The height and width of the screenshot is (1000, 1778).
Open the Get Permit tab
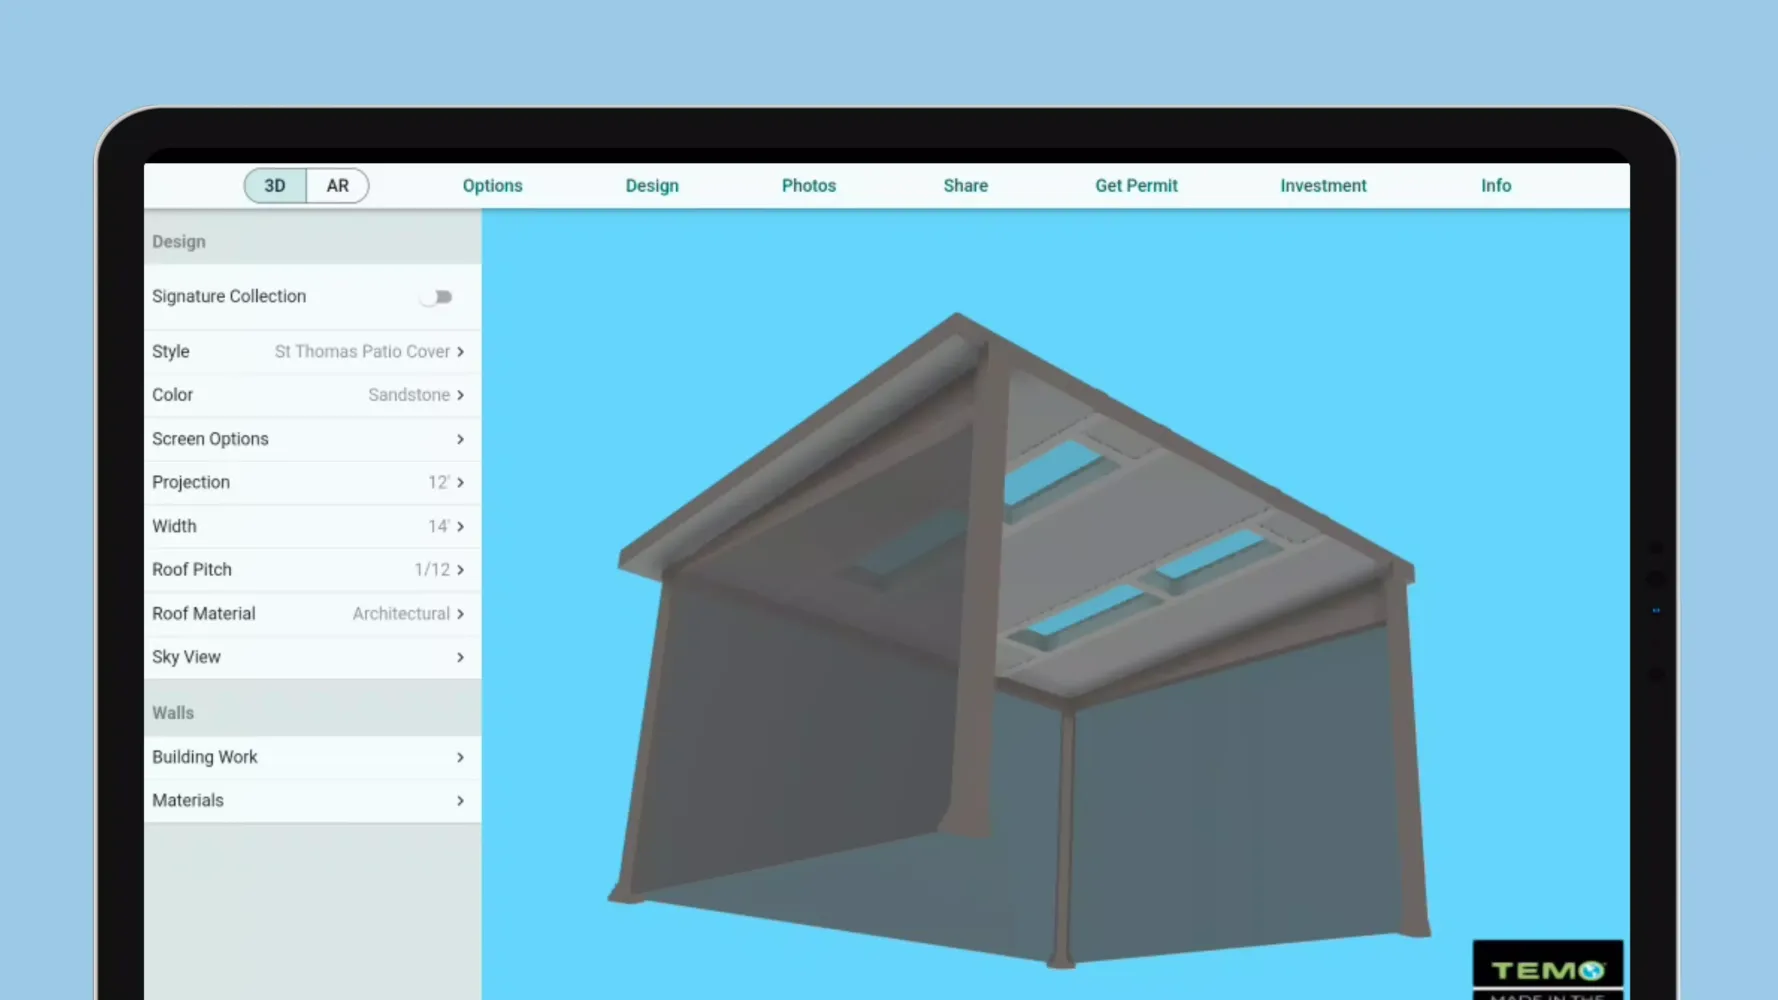[x=1136, y=186]
